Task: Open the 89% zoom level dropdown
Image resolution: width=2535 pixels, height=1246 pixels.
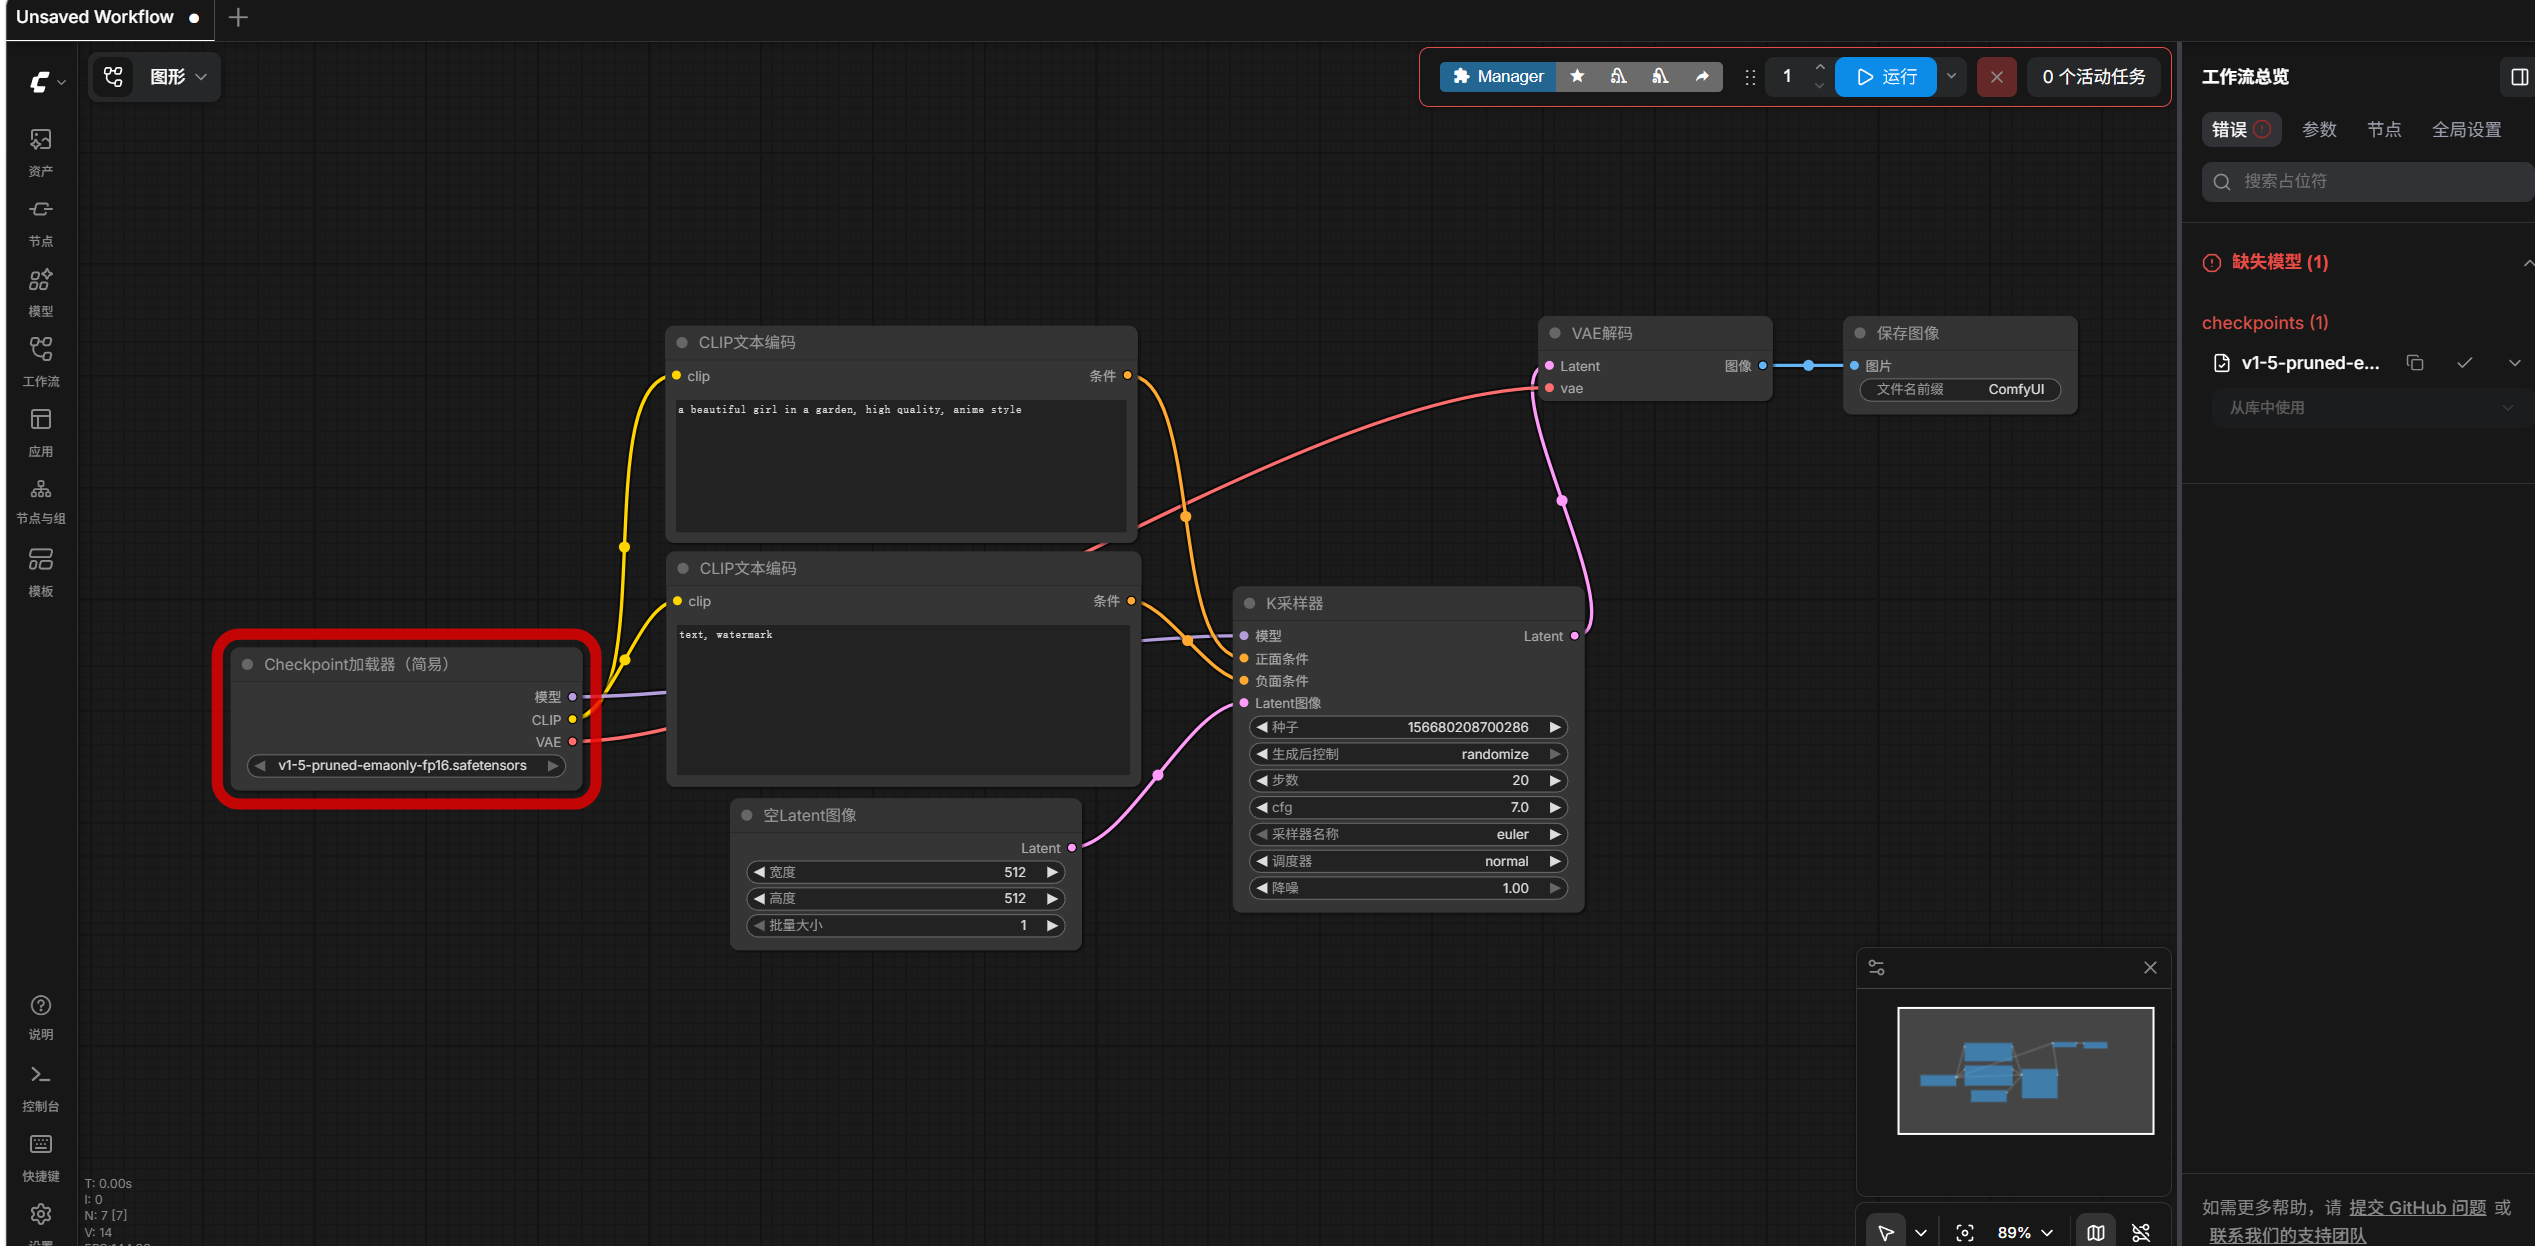Action: tap(2024, 1233)
